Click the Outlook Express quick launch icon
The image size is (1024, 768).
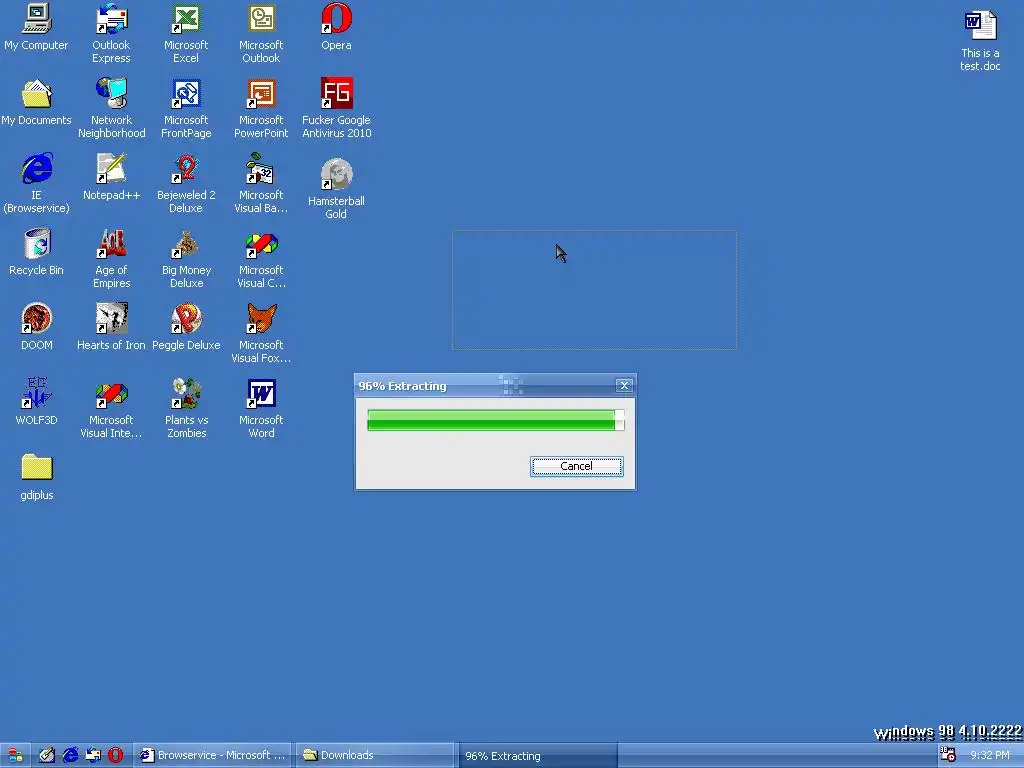tap(93, 756)
